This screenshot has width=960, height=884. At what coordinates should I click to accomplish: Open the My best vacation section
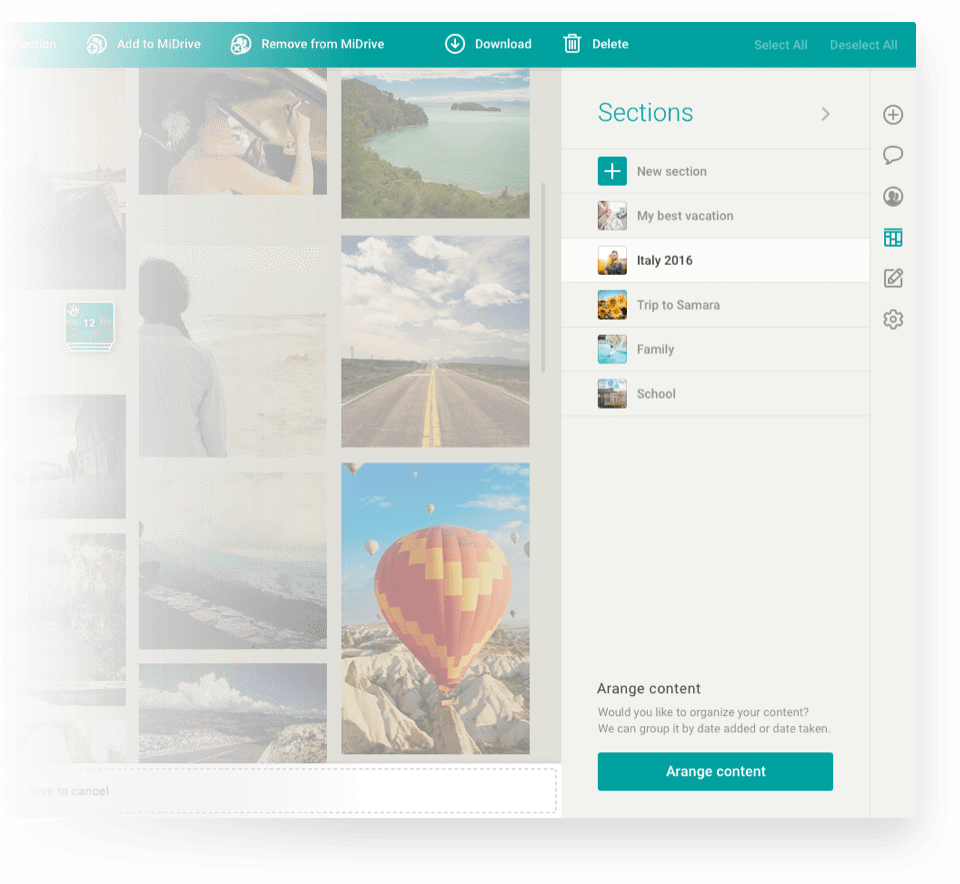pyautogui.click(x=684, y=216)
